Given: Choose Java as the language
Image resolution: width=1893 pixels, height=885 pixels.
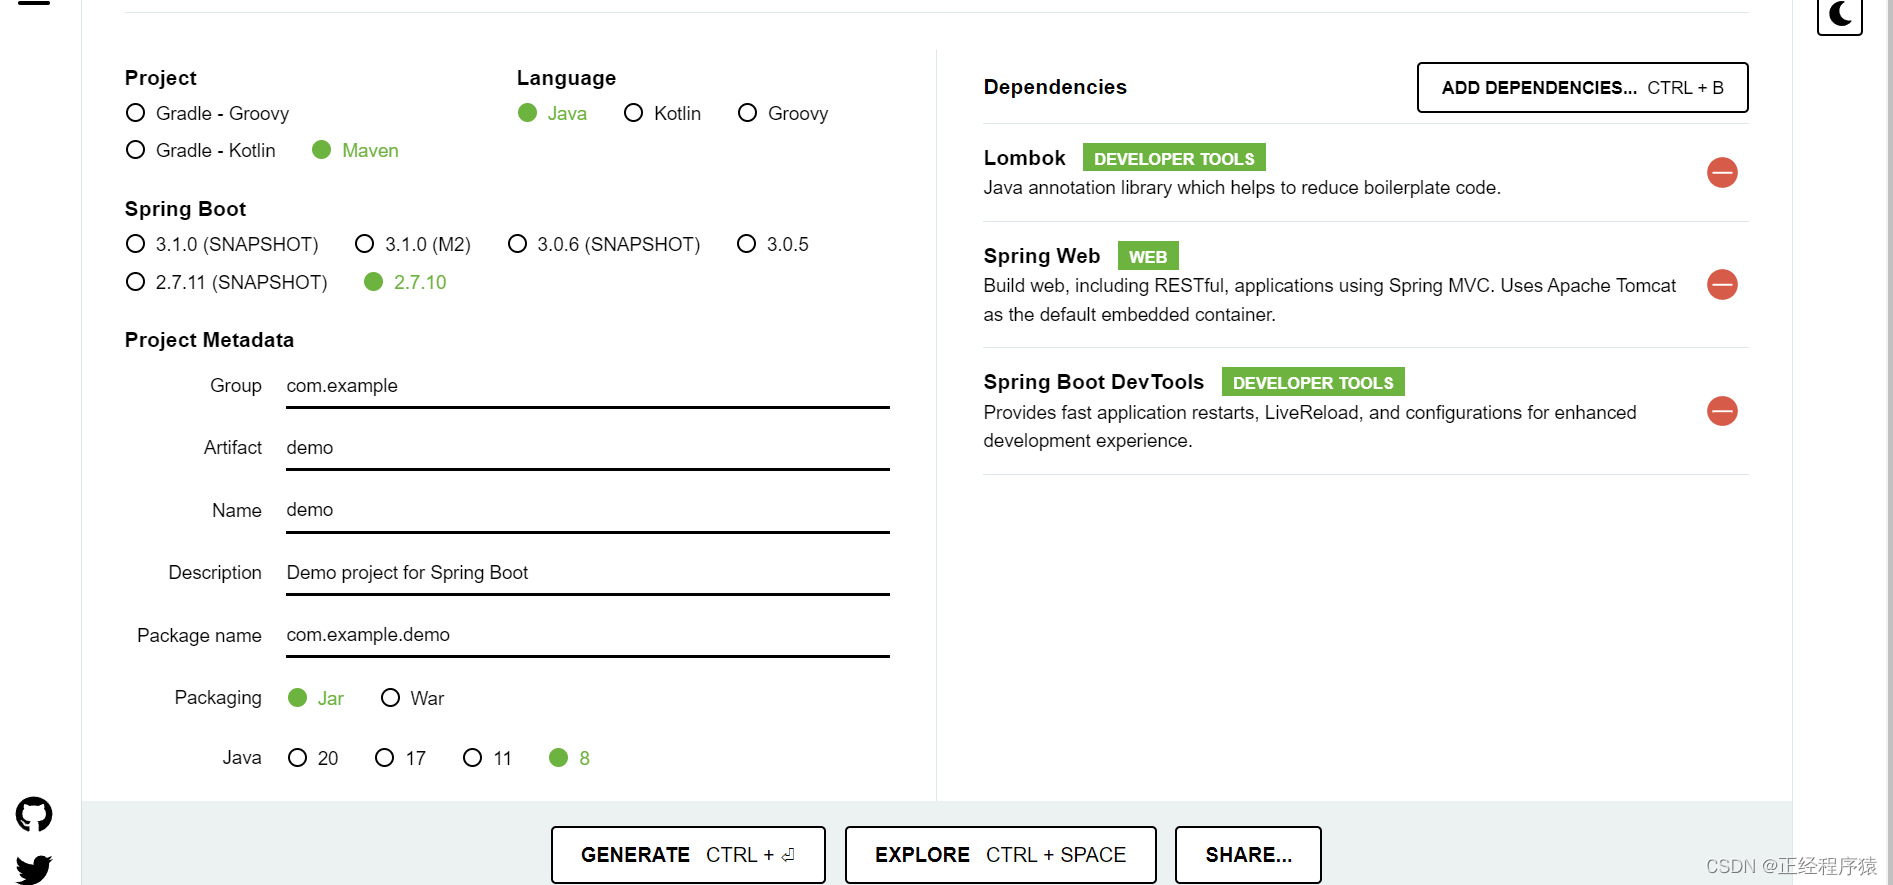Looking at the screenshot, I should pos(552,113).
